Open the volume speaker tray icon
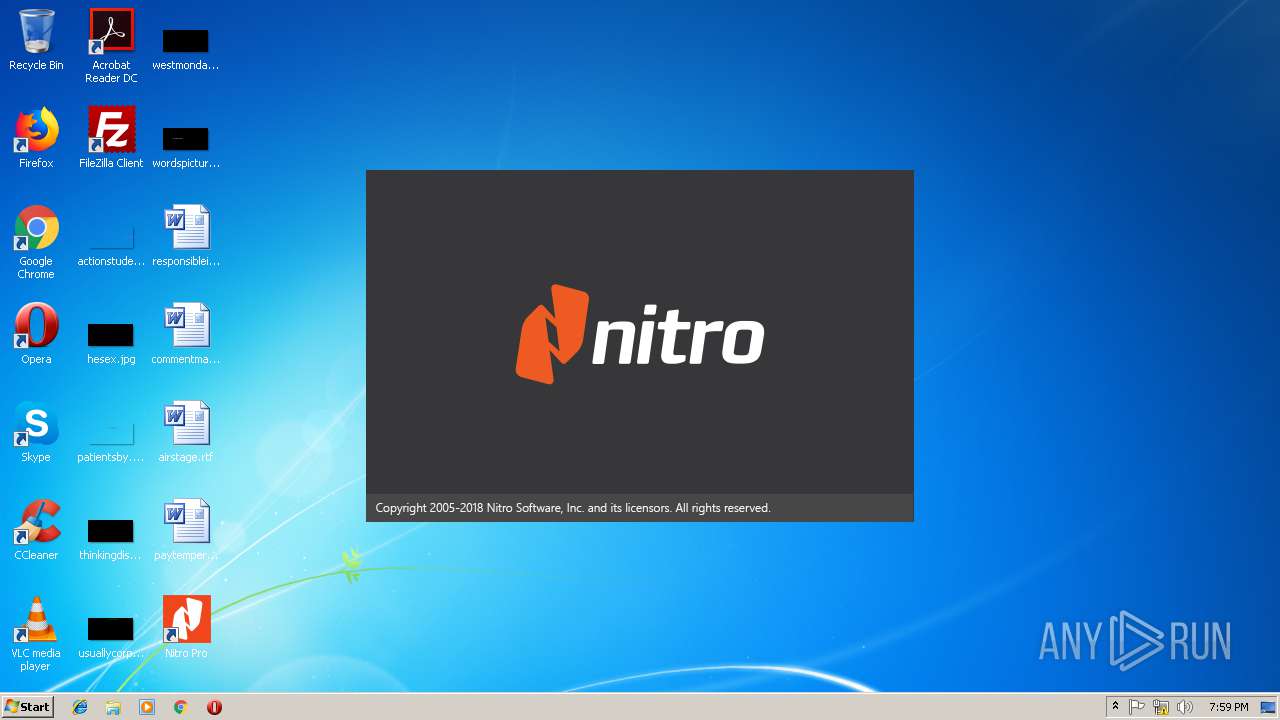Image resolution: width=1280 pixels, height=720 pixels. 1185,707
